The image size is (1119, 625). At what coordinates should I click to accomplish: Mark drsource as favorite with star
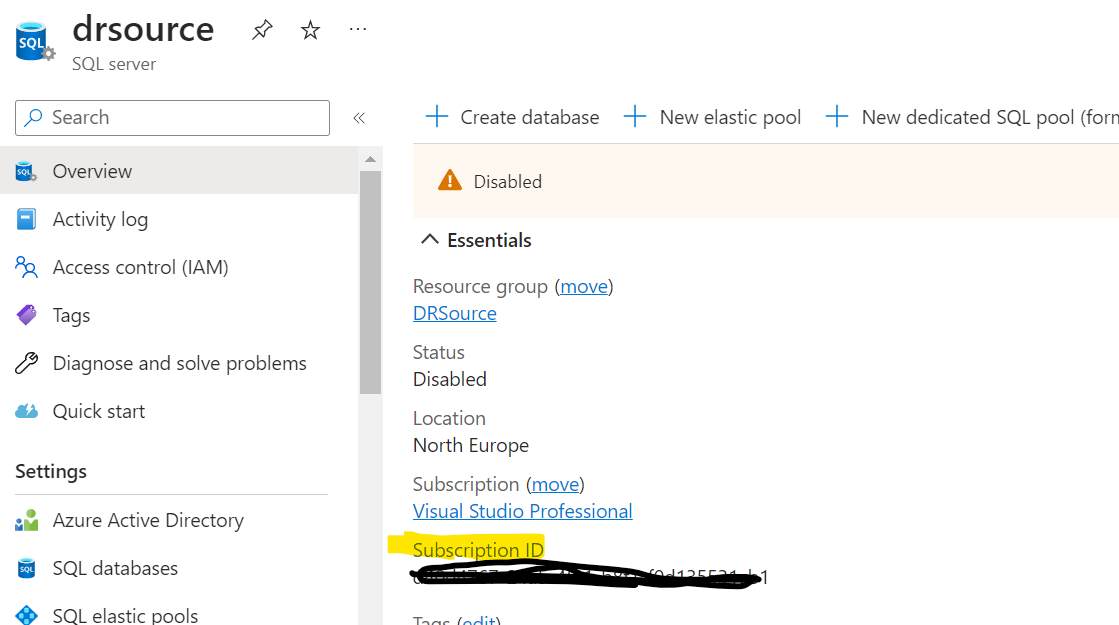pyautogui.click(x=310, y=30)
